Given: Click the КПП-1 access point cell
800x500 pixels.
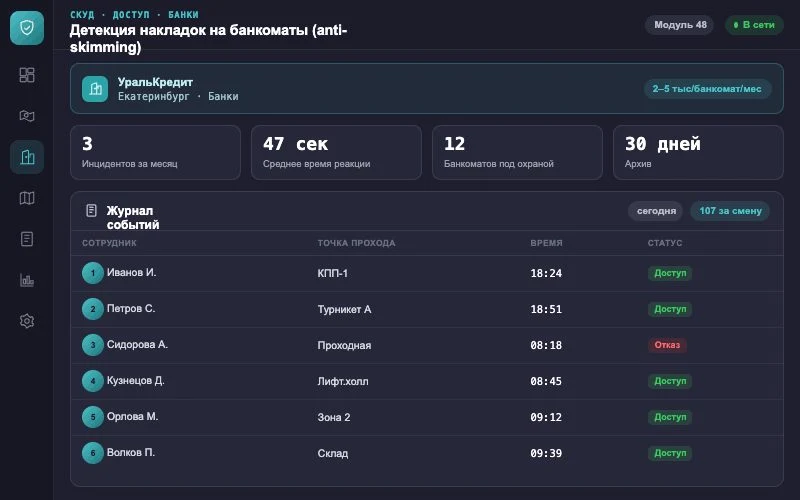Looking at the screenshot, I should tap(333, 273).
